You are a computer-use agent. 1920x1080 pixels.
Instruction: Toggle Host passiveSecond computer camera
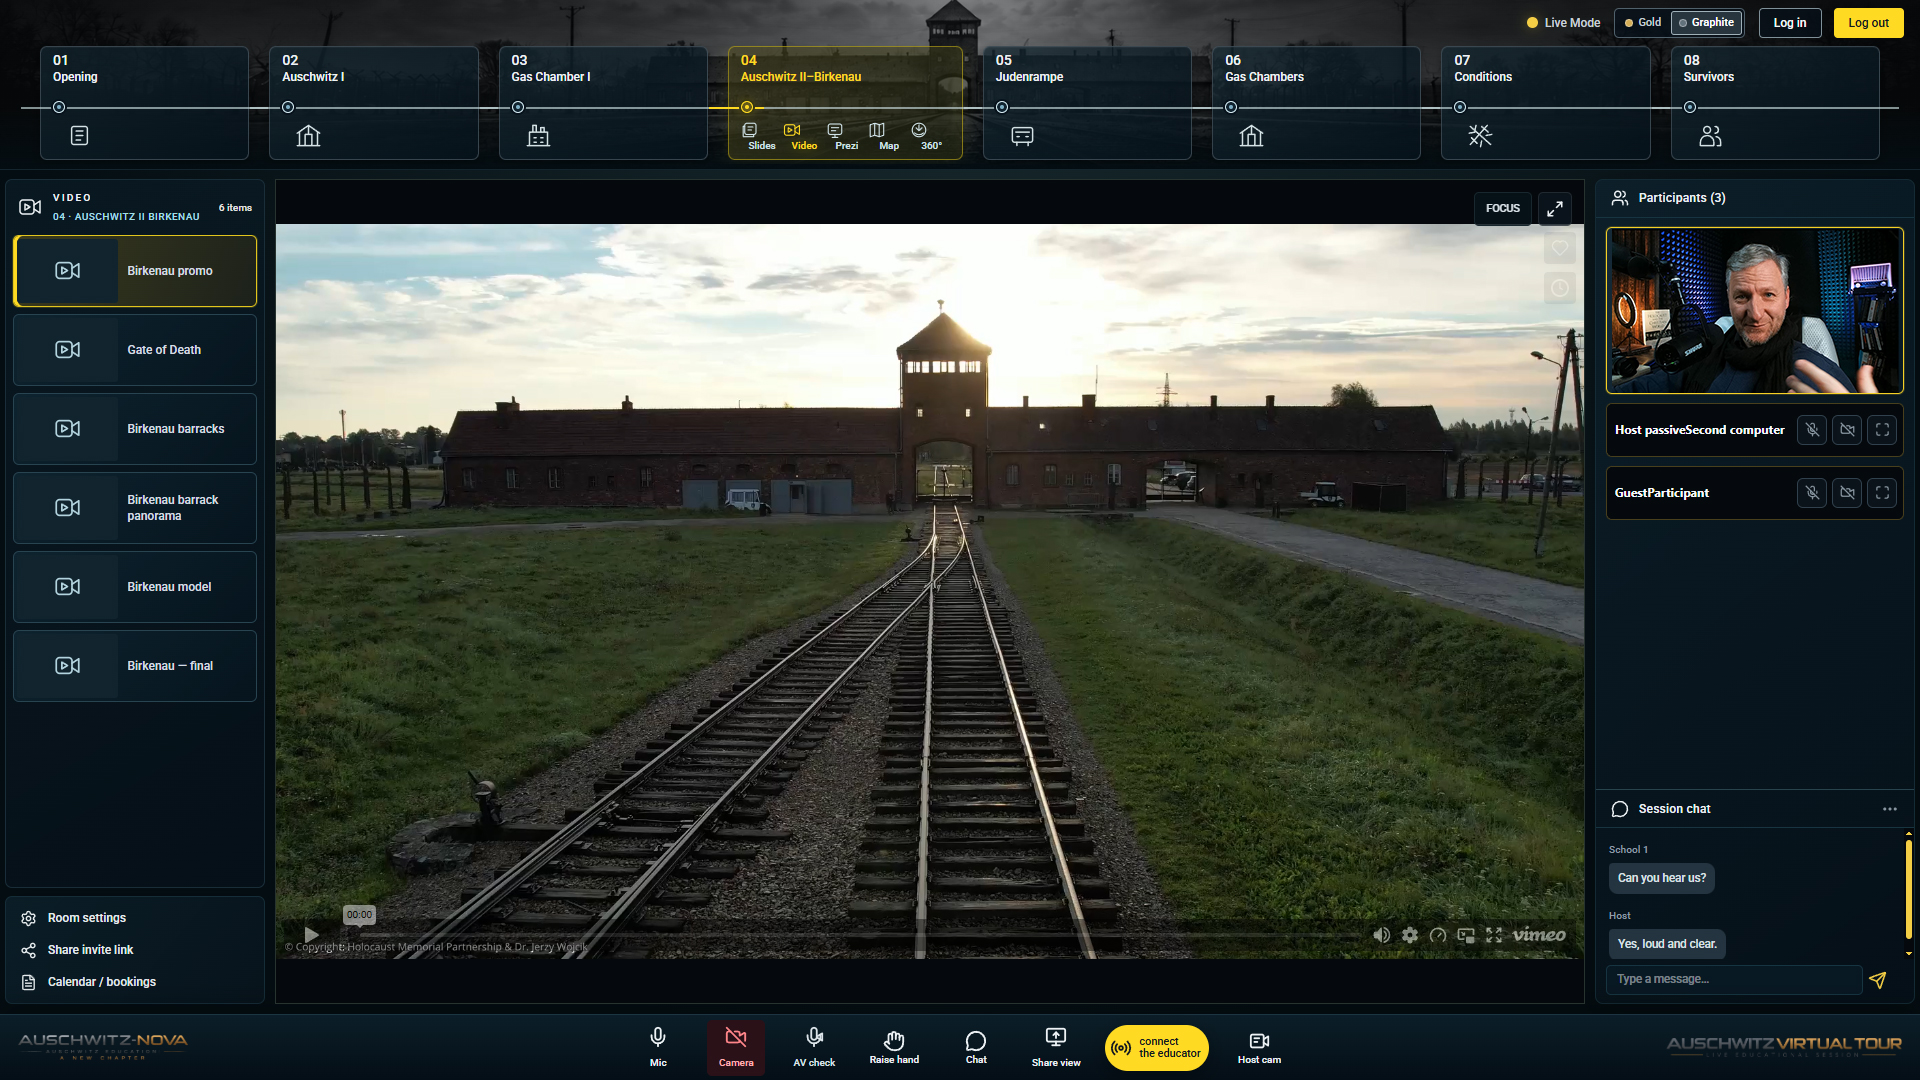[1847, 430]
